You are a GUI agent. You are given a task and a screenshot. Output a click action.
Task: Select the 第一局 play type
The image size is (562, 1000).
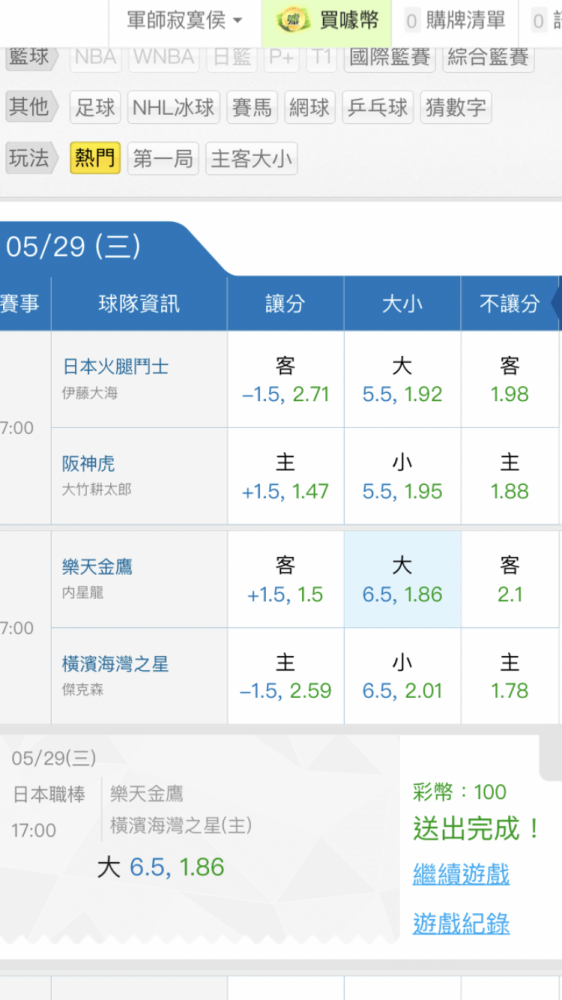[163, 158]
